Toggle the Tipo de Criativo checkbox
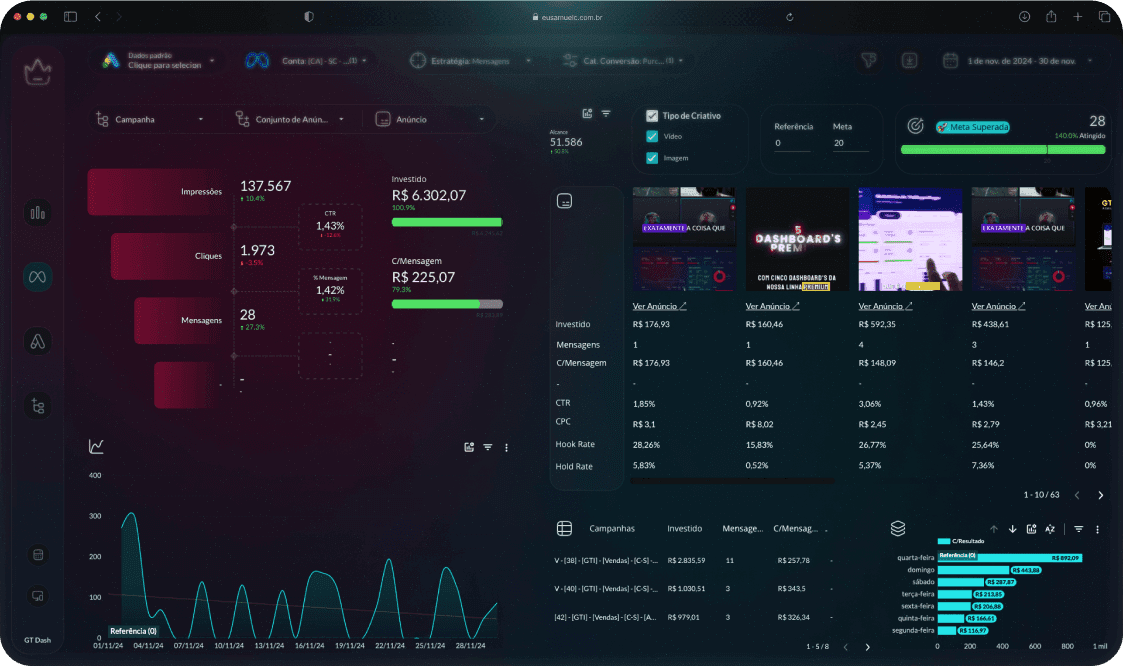This screenshot has height=666, width=1123. pos(652,115)
